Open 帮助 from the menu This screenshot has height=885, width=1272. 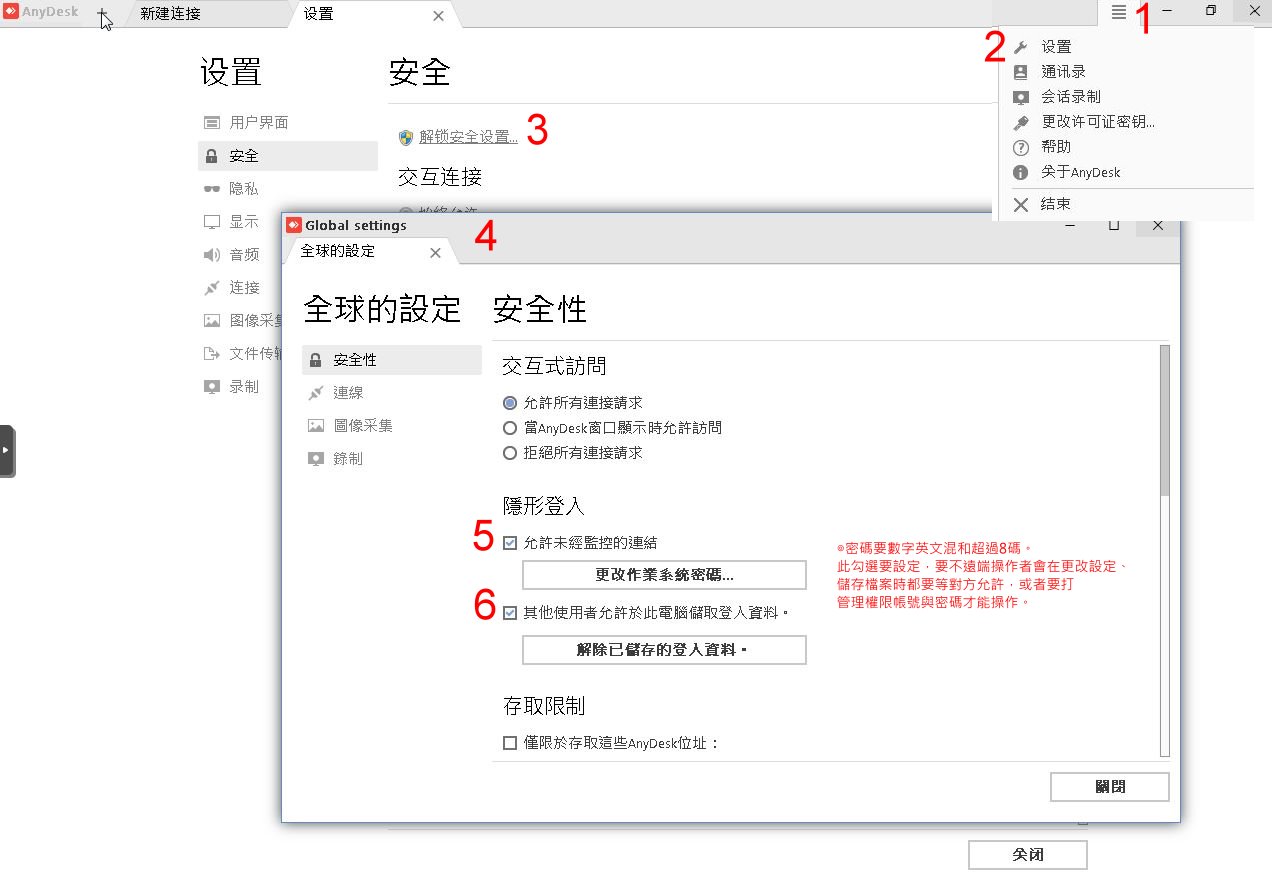click(1056, 147)
